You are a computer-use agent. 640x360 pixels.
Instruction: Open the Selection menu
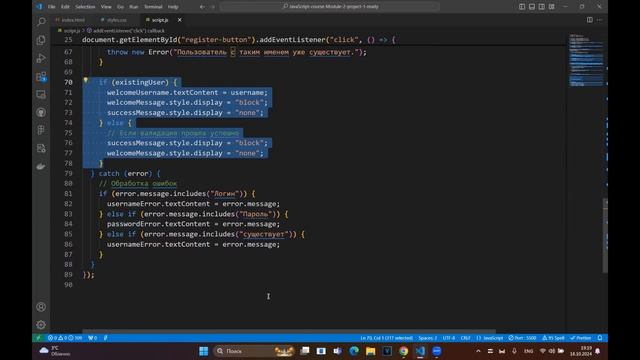pos(85,7)
